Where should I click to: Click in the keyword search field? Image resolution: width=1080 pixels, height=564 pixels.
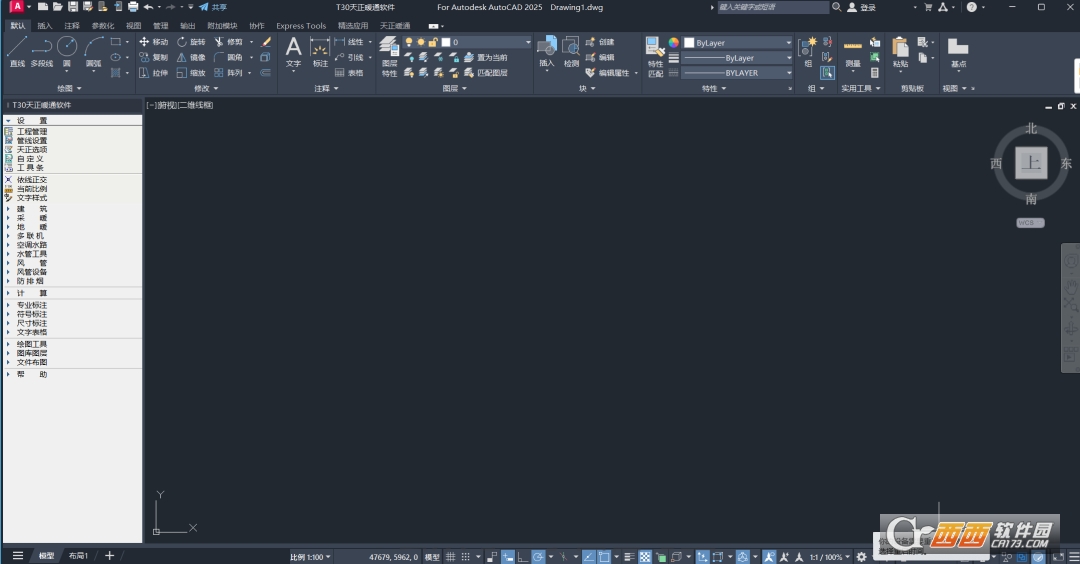[773, 7]
